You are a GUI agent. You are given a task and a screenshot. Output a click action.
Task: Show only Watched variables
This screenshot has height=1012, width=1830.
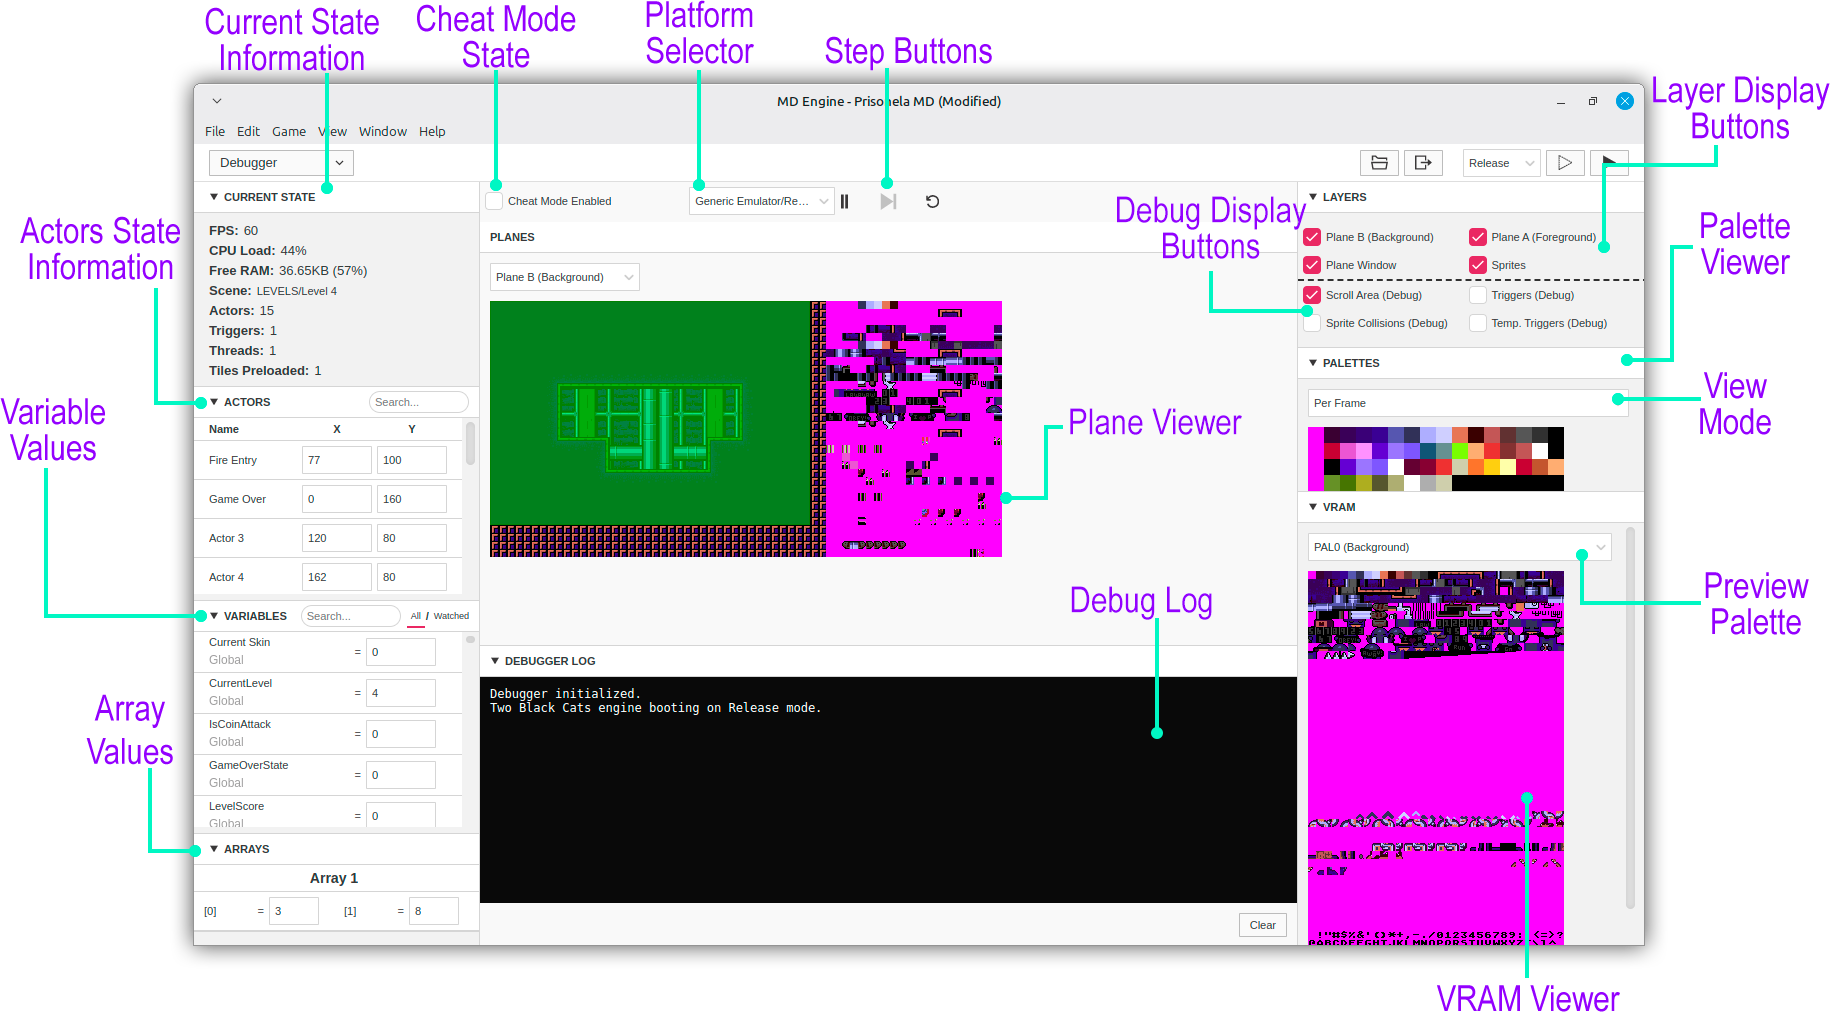tap(451, 616)
